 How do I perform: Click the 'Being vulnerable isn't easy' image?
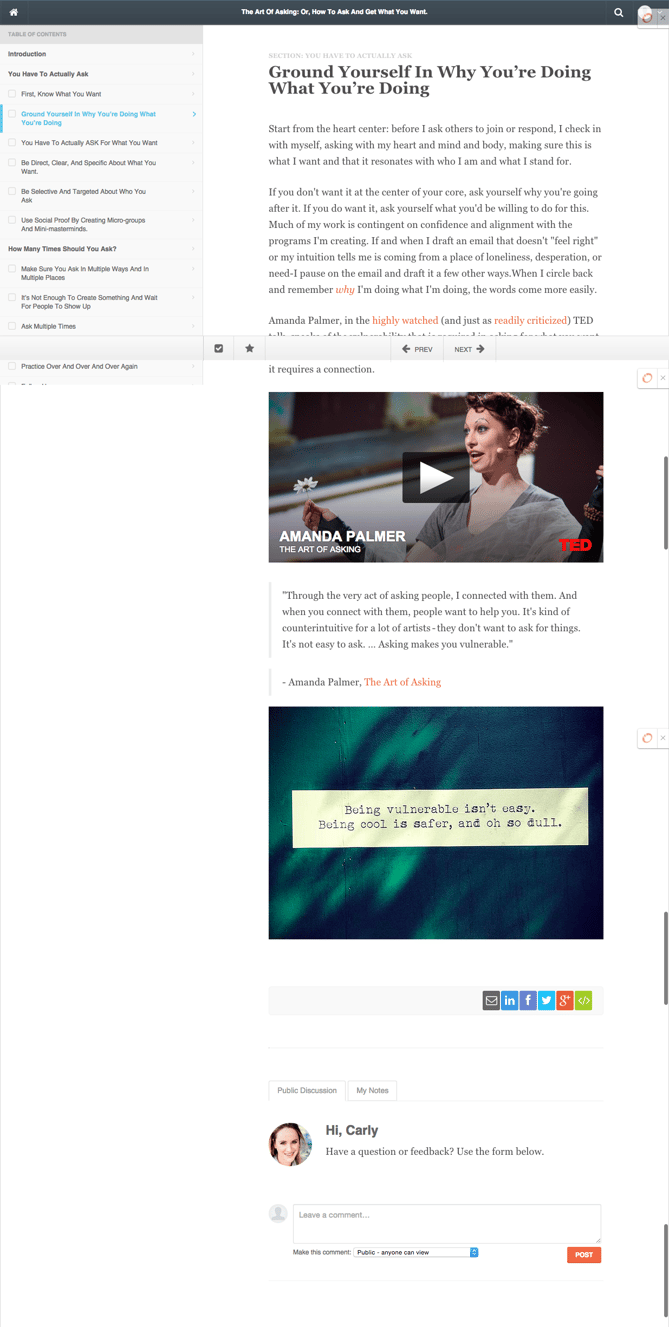(x=436, y=823)
